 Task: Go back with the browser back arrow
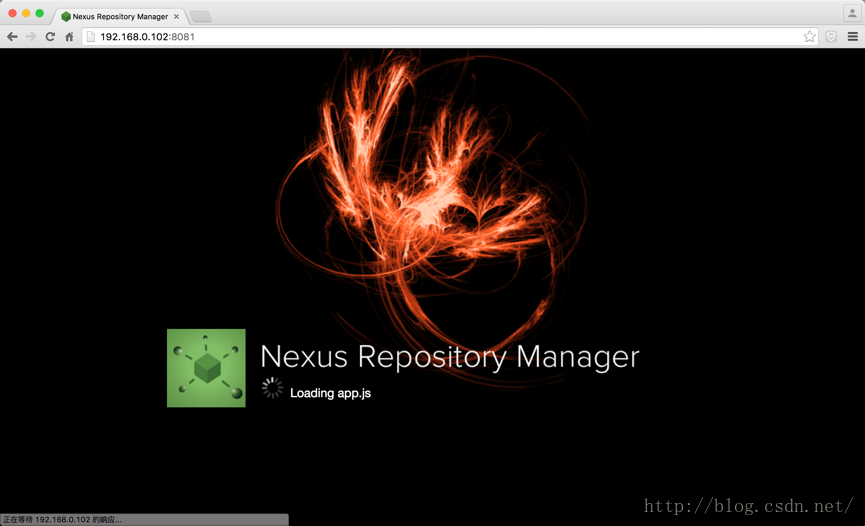pos(12,36)
